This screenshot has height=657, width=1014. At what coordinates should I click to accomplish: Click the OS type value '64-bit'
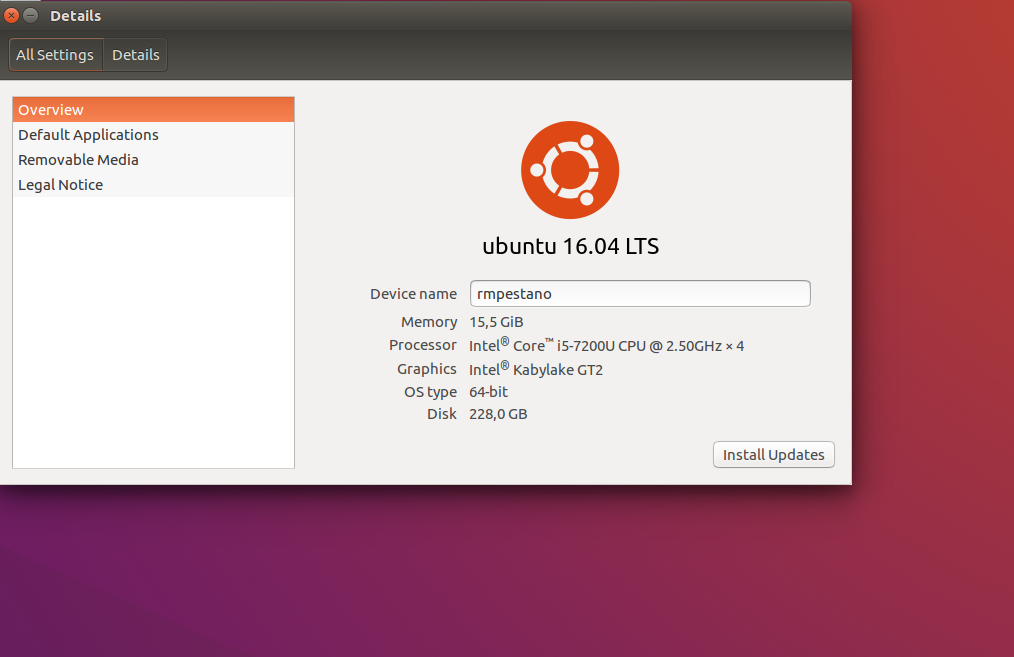(488, 392)
